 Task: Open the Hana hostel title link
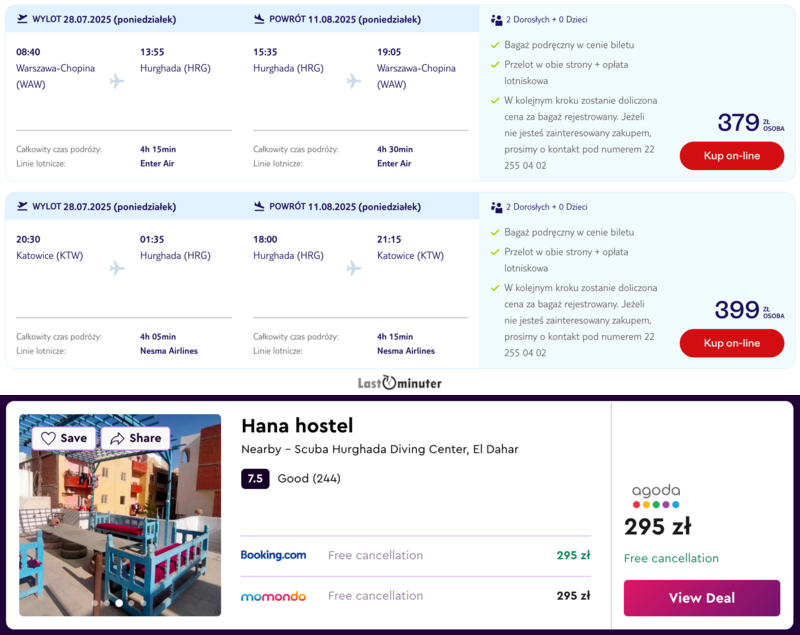297,426
